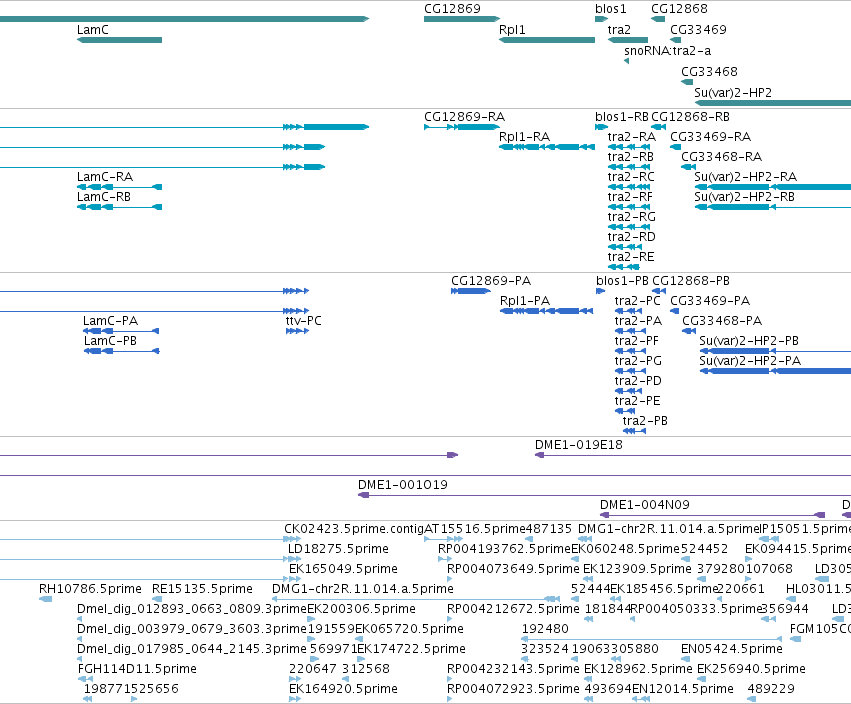The image size is (851, 704).
Task: Select the tra2-PF protein label
Action: tap(637, 341)
